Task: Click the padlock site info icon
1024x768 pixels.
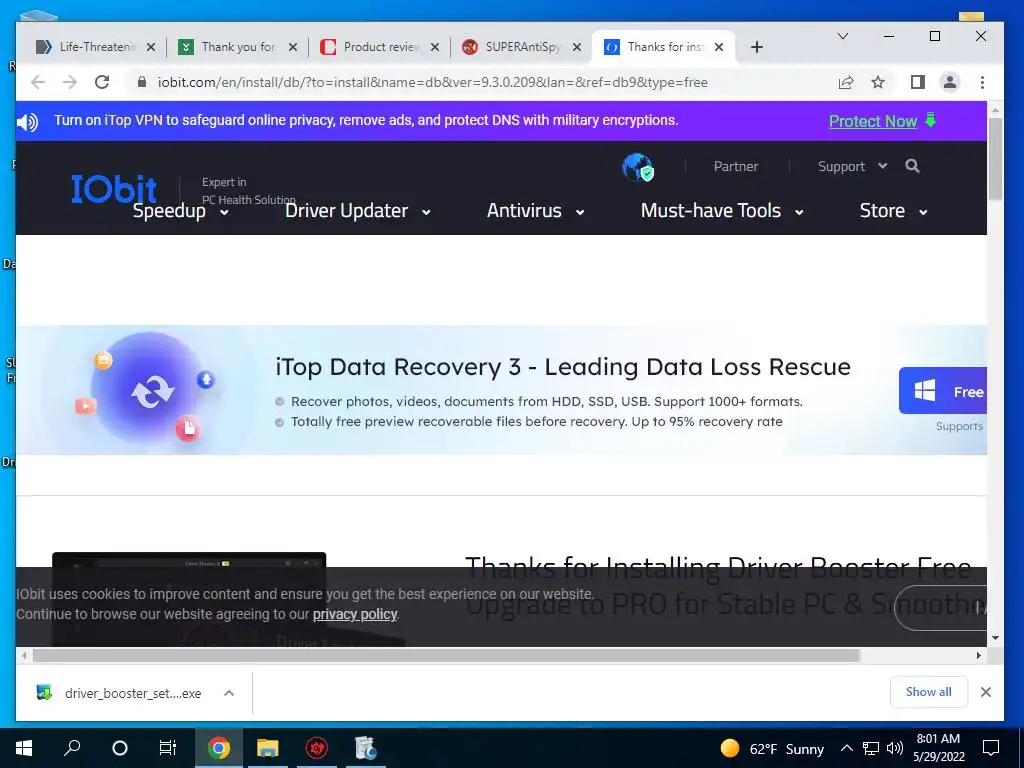Action: (x=142, y=82)
